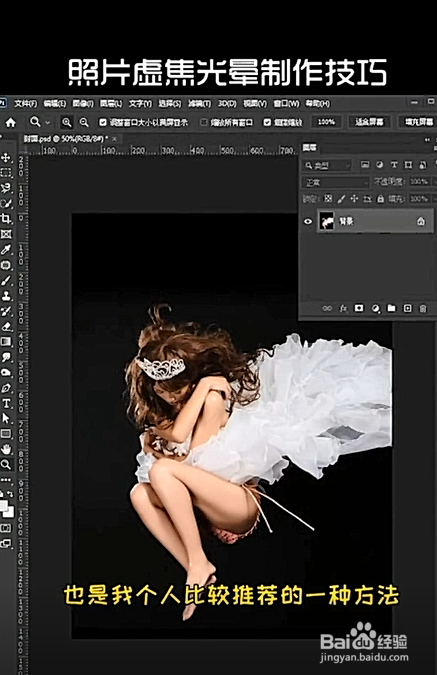Filter layers by adjustment layers
Image resolution: width=437 pixels, height=675 pixels.
tap(379, 165)
